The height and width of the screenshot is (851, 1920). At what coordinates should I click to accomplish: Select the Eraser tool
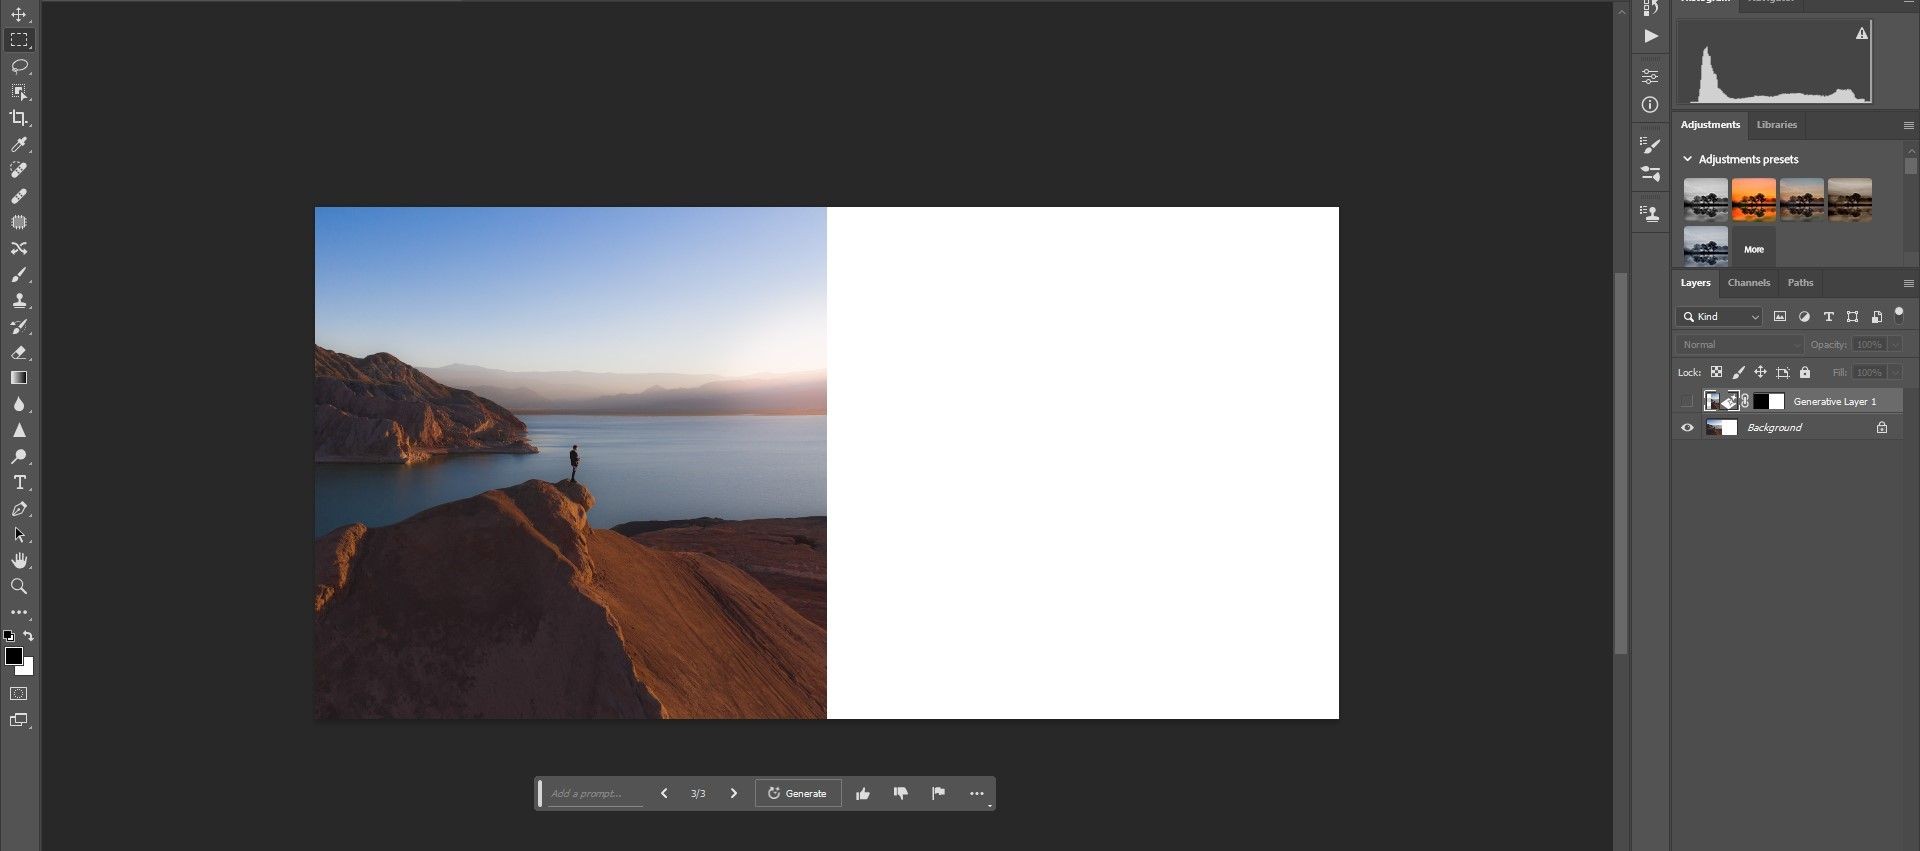pos(19,352)
